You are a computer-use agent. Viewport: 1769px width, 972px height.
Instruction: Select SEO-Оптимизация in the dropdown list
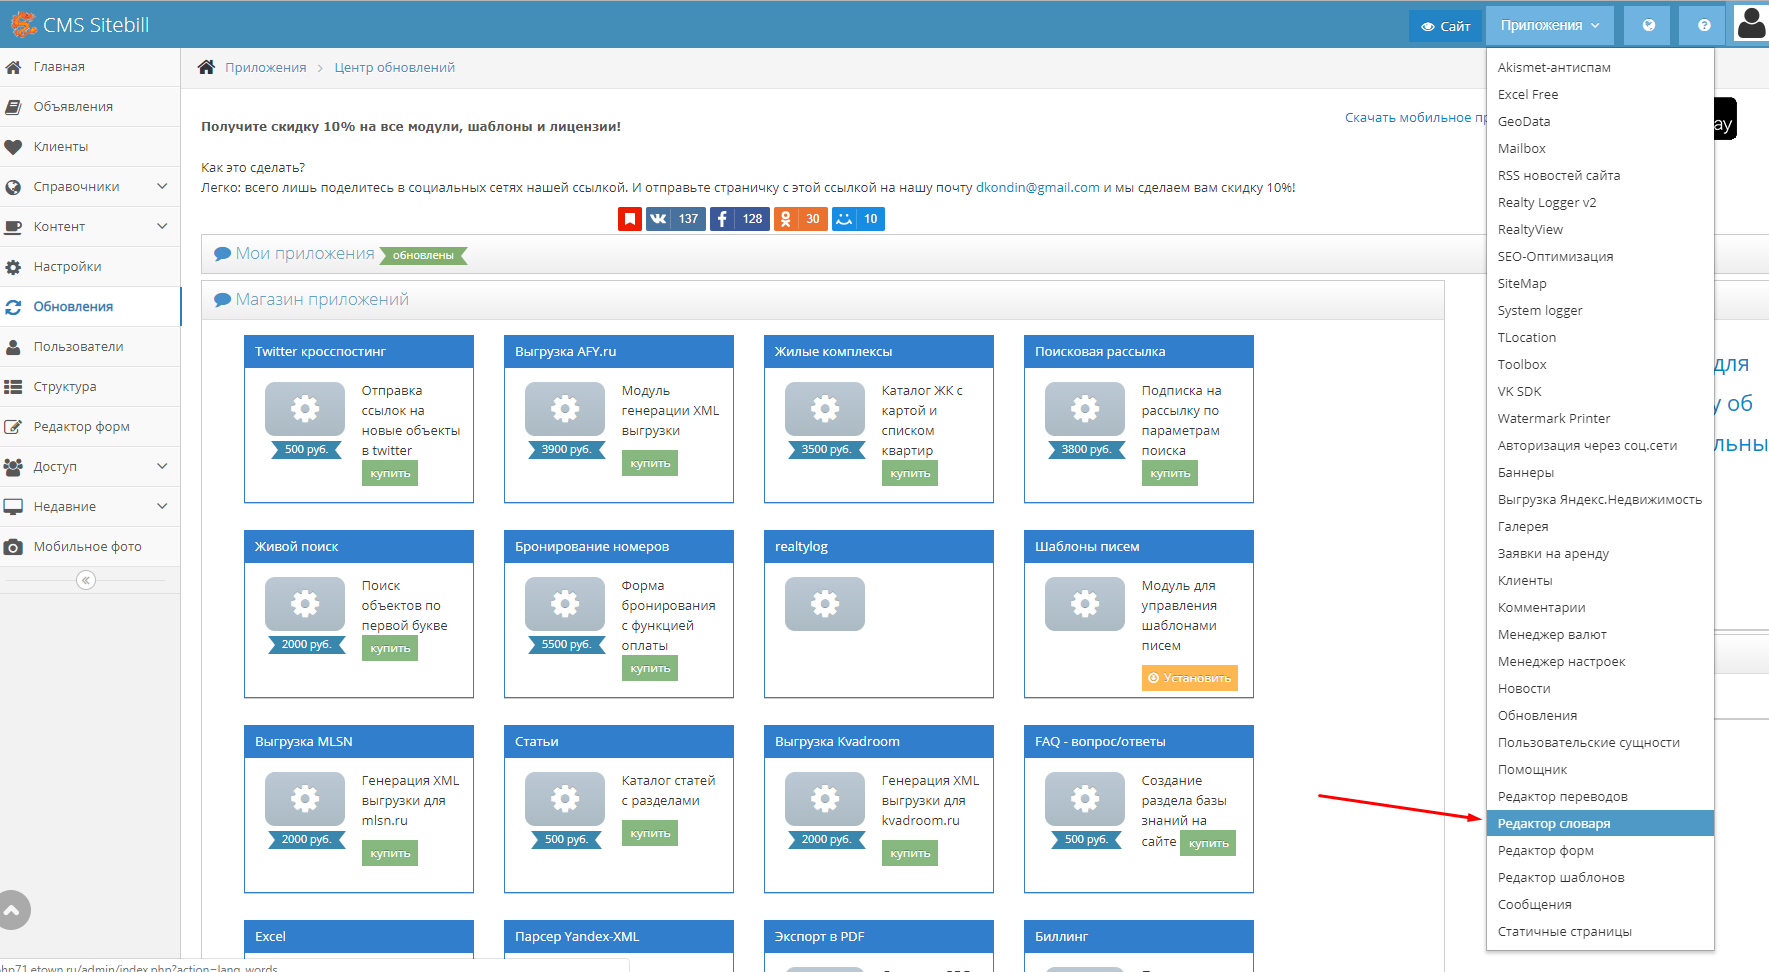1555,256
